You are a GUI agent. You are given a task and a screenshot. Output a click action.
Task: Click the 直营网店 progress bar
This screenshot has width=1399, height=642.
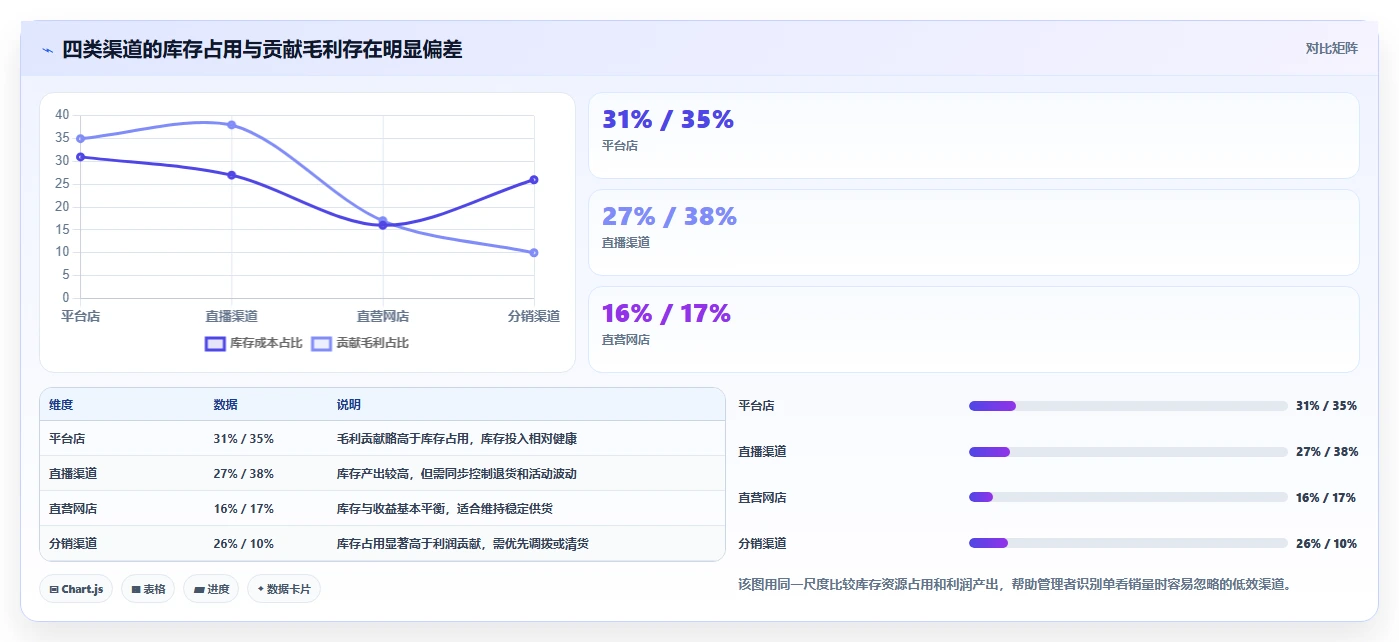1128,497
